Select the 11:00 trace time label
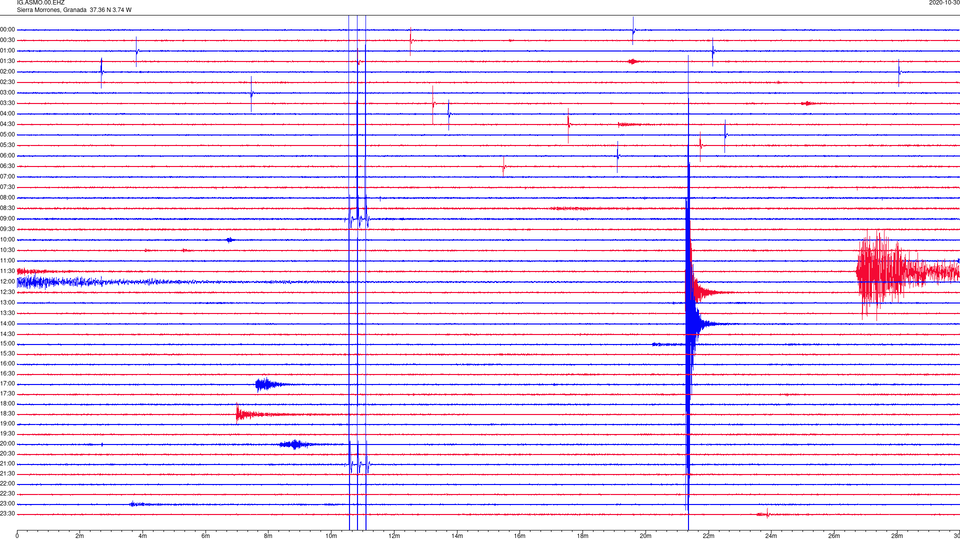This screenshot has height=540, width=960. pyautogui.click(x=8, y=261)
